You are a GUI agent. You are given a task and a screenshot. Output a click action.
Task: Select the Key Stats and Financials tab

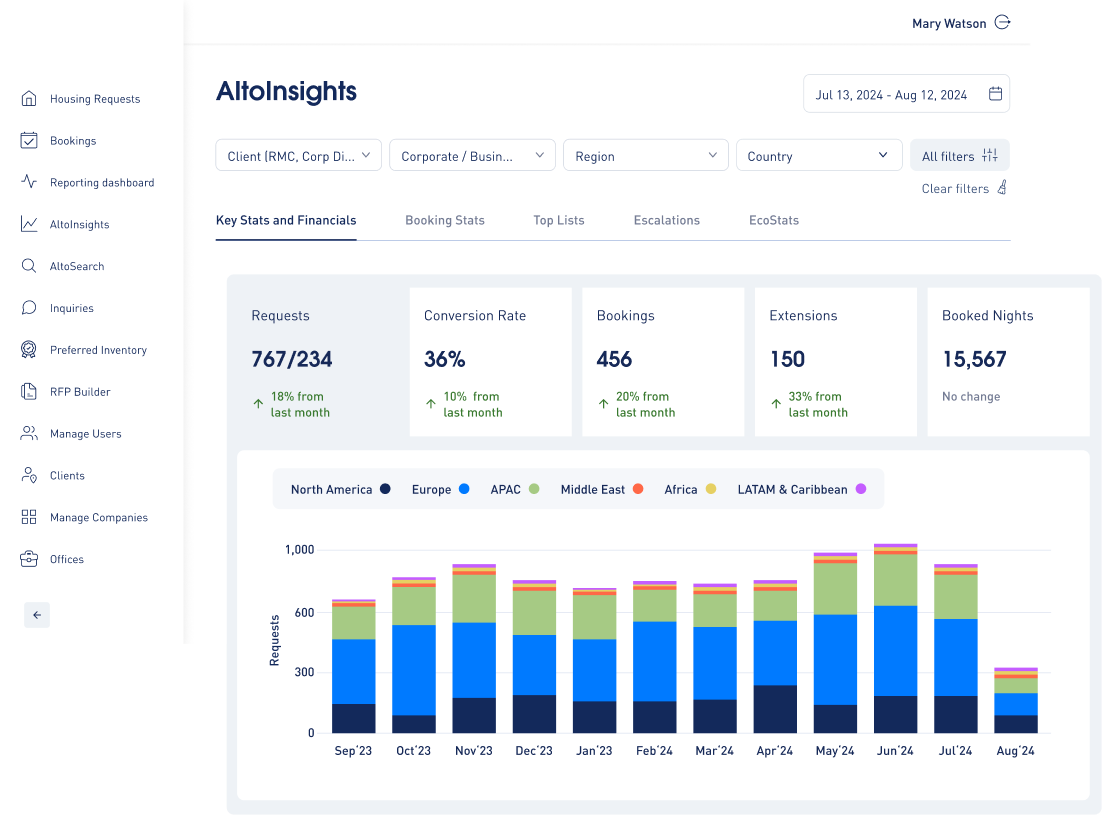286,221
